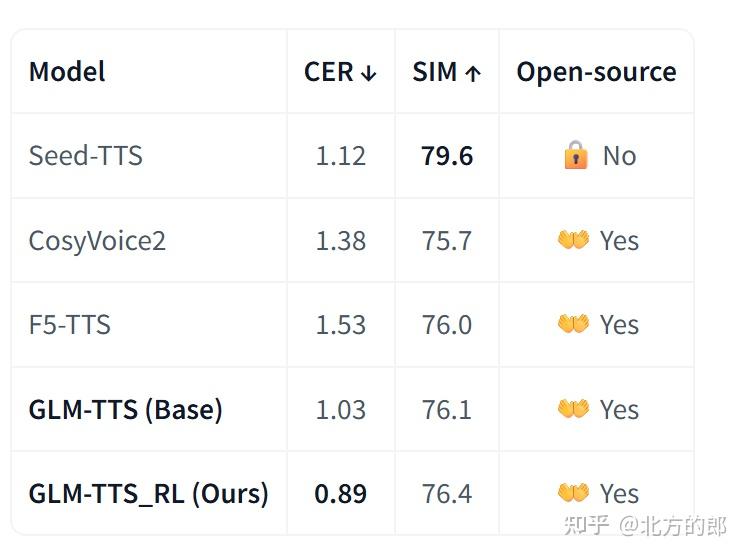Click the F5-TTS model name

pos(70,325)
